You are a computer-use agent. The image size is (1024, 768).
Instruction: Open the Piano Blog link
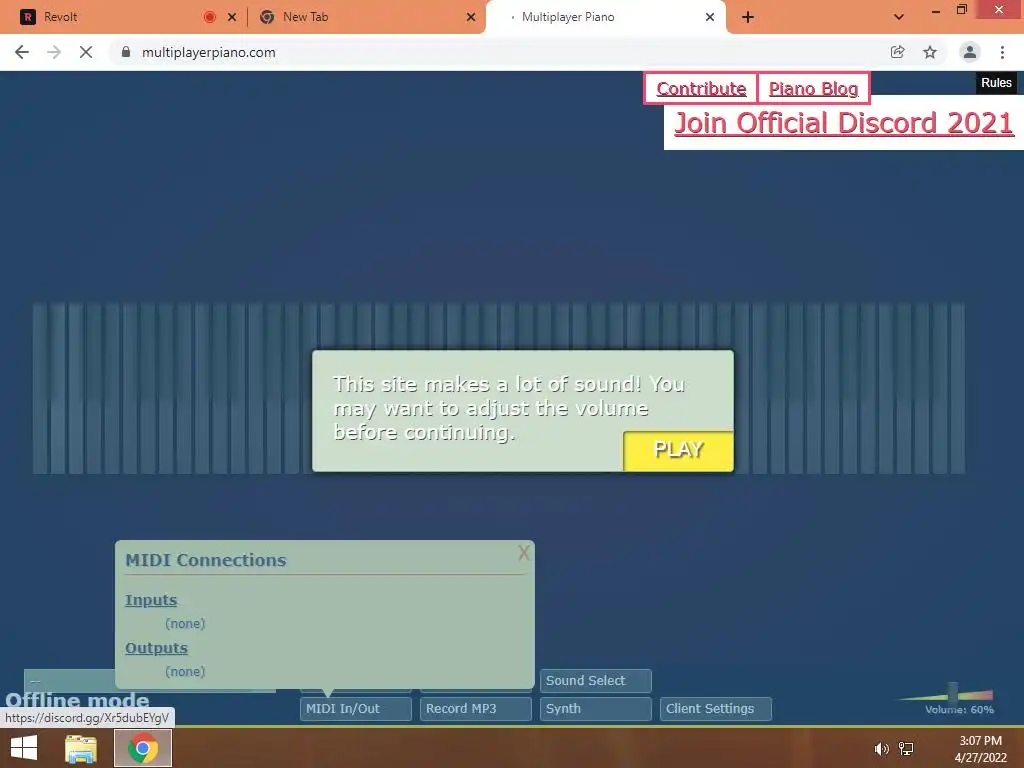pos(813,88)
